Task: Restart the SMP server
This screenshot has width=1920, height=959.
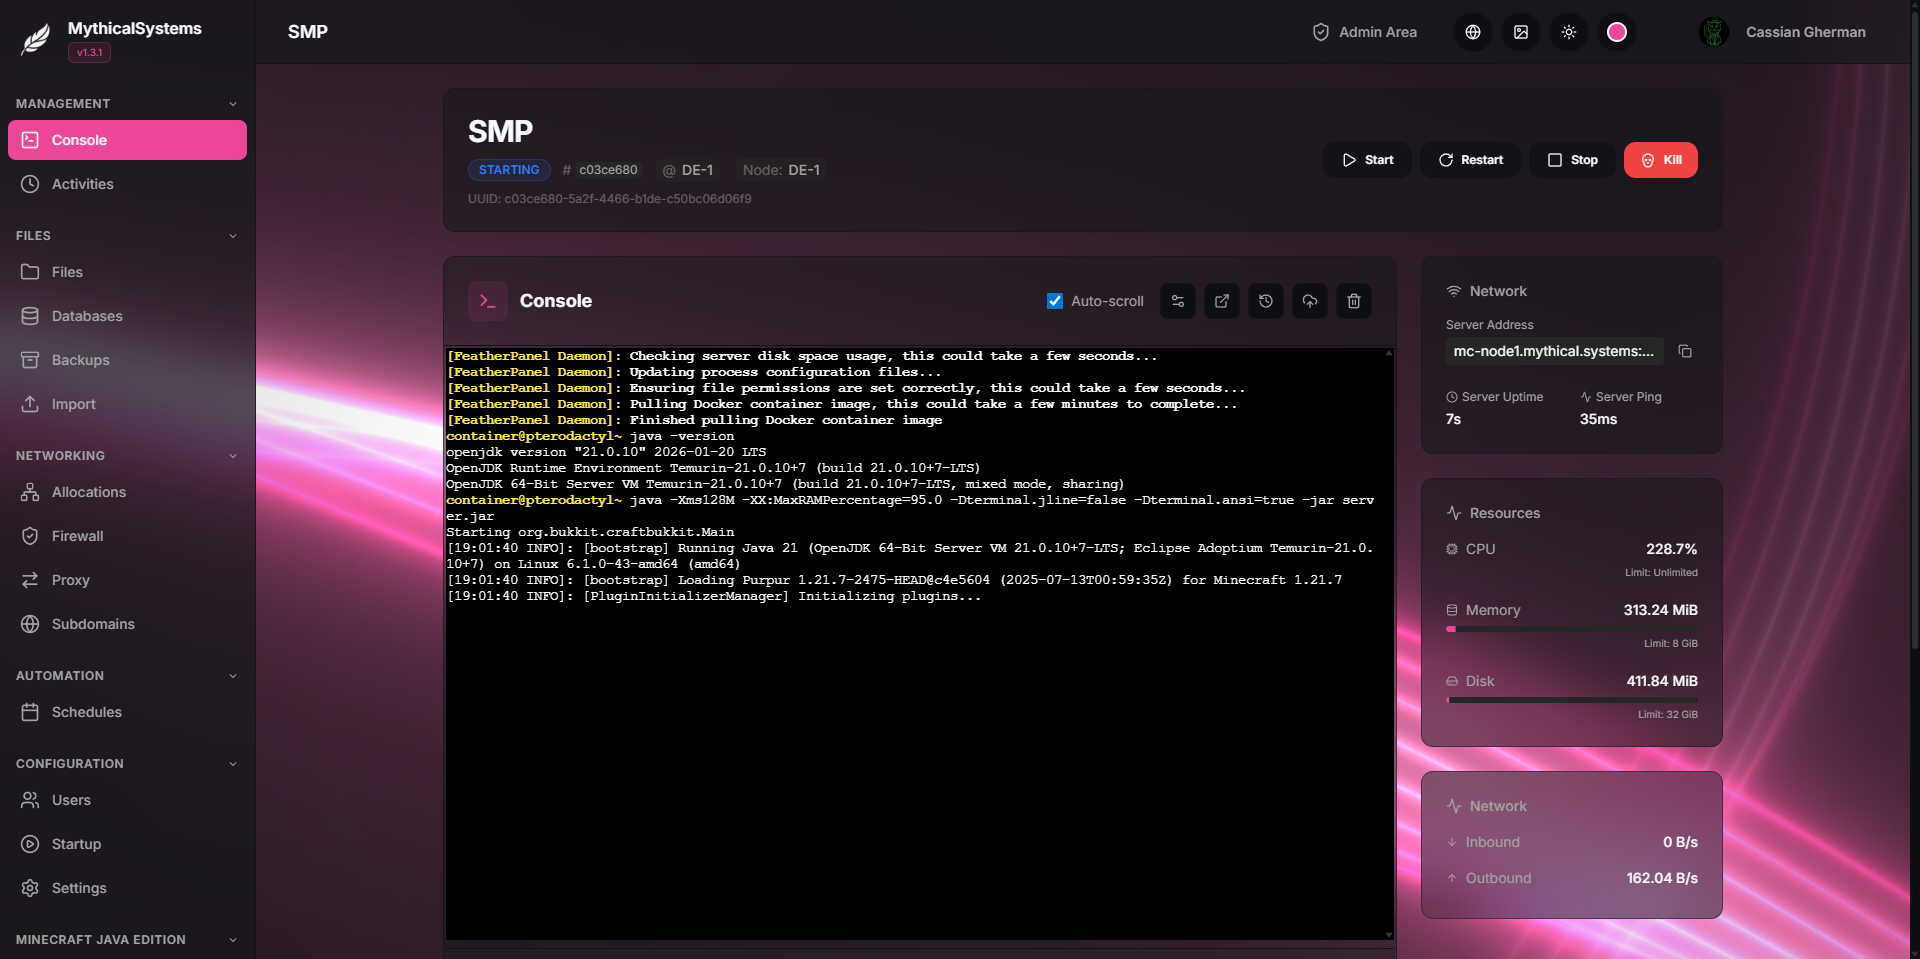Action: (x=1469, y=159)
